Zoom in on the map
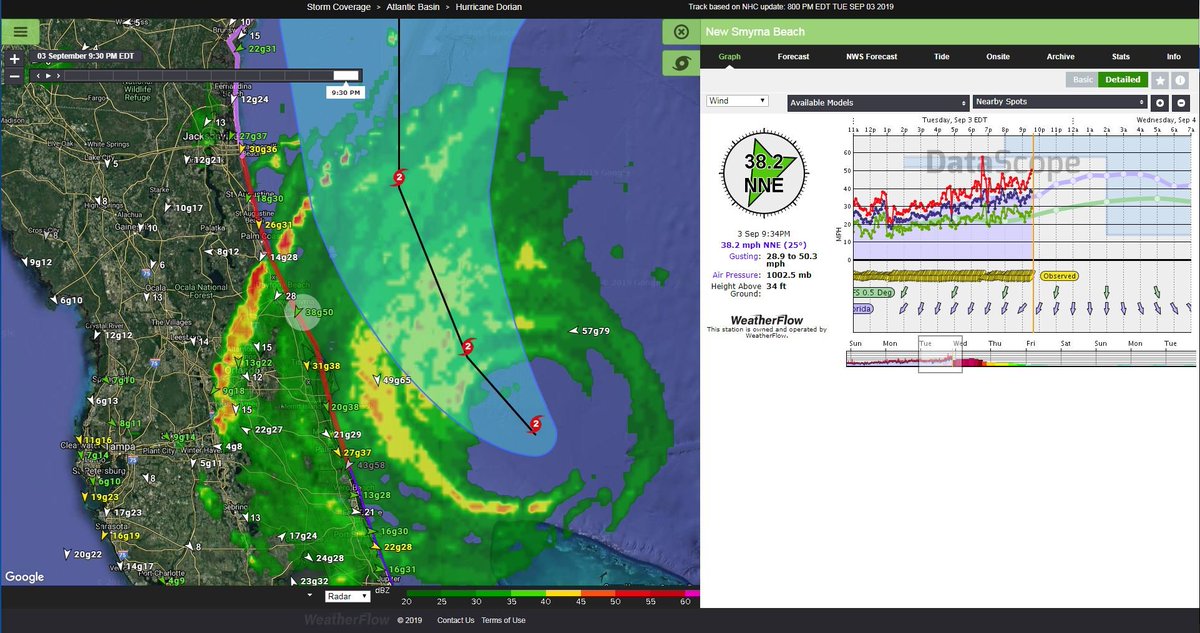Viewport: 1200px width, 633px height. [x=14, y=59]
